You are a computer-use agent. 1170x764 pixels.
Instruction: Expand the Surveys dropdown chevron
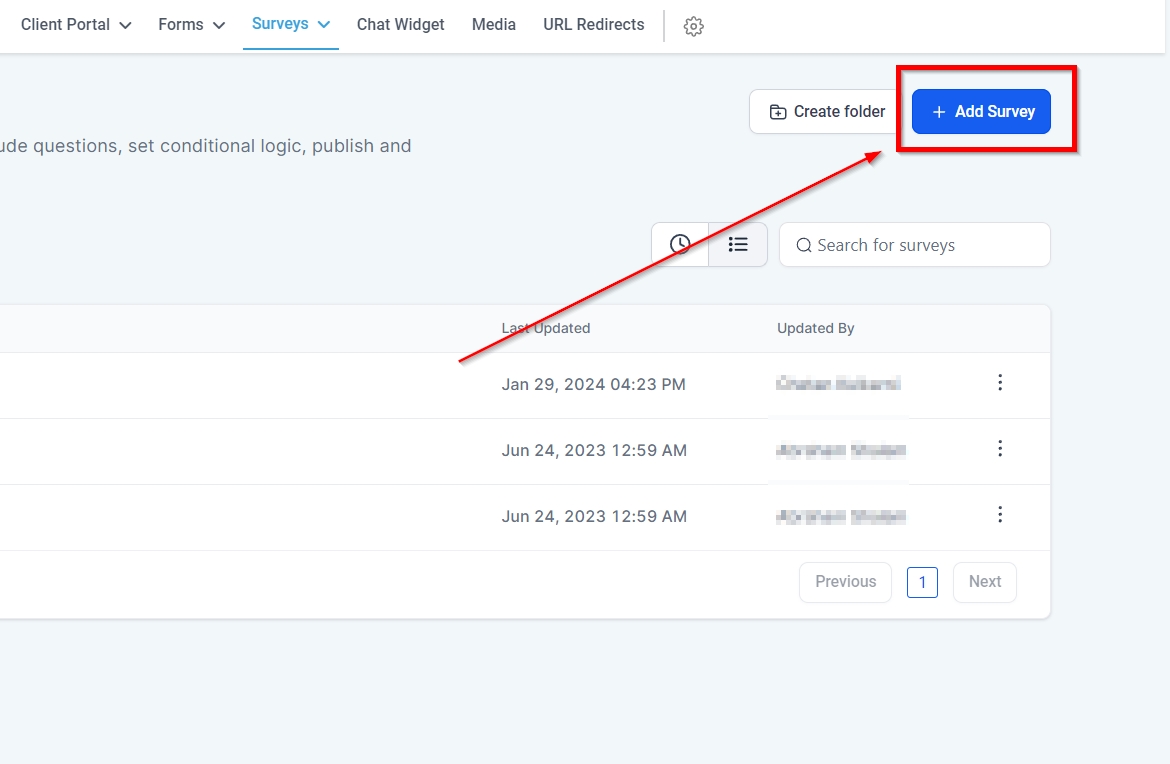[x=323, y=25]
